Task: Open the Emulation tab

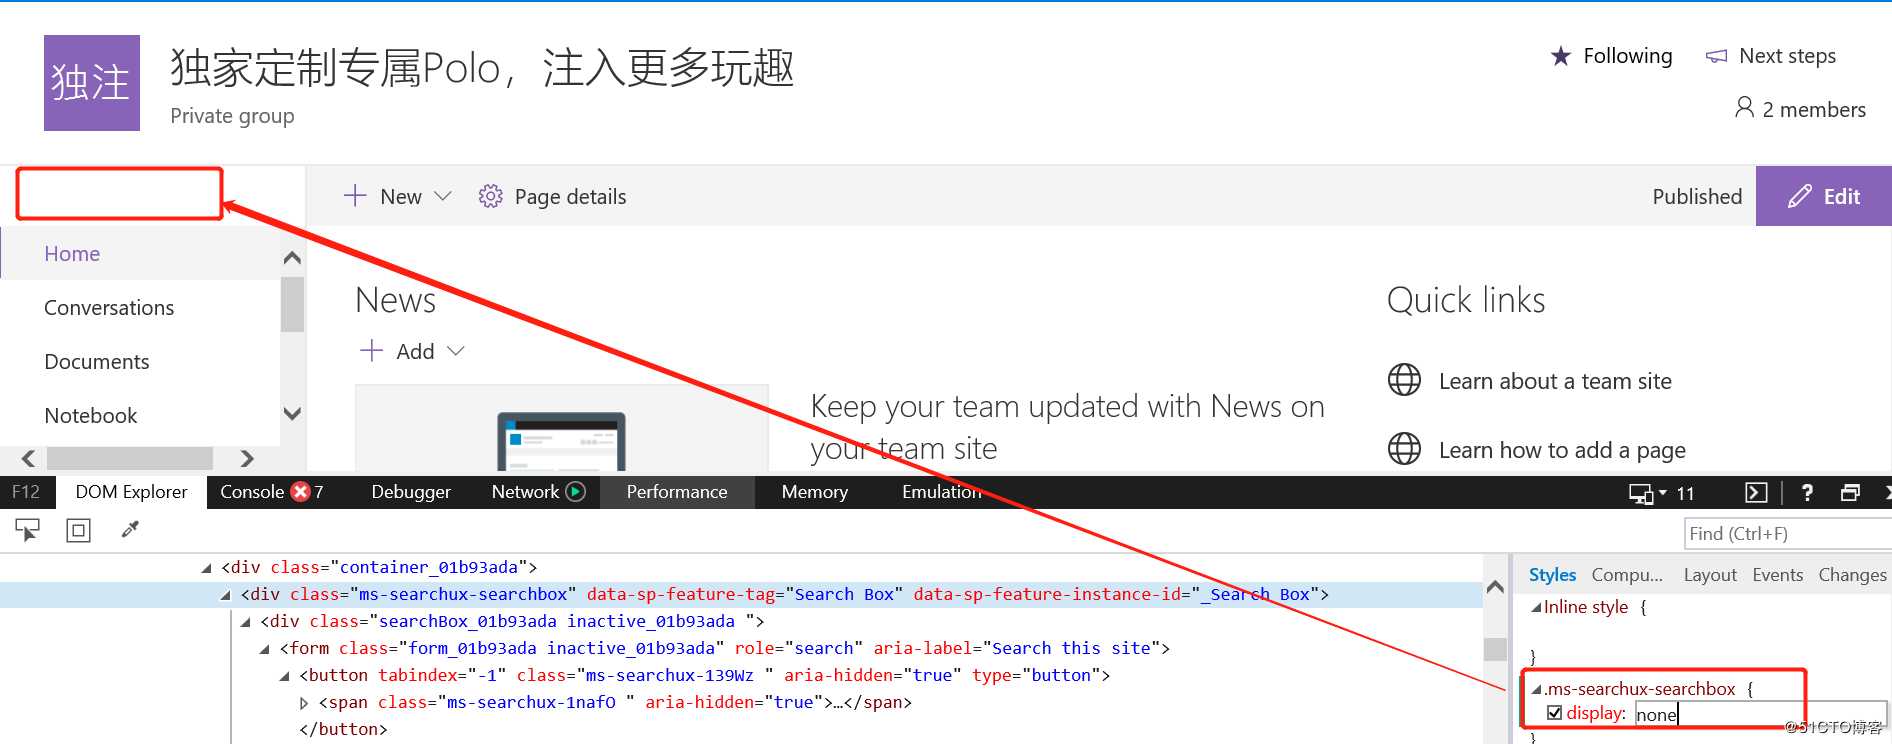Action: pyautogui.click(x=941, y=492)
